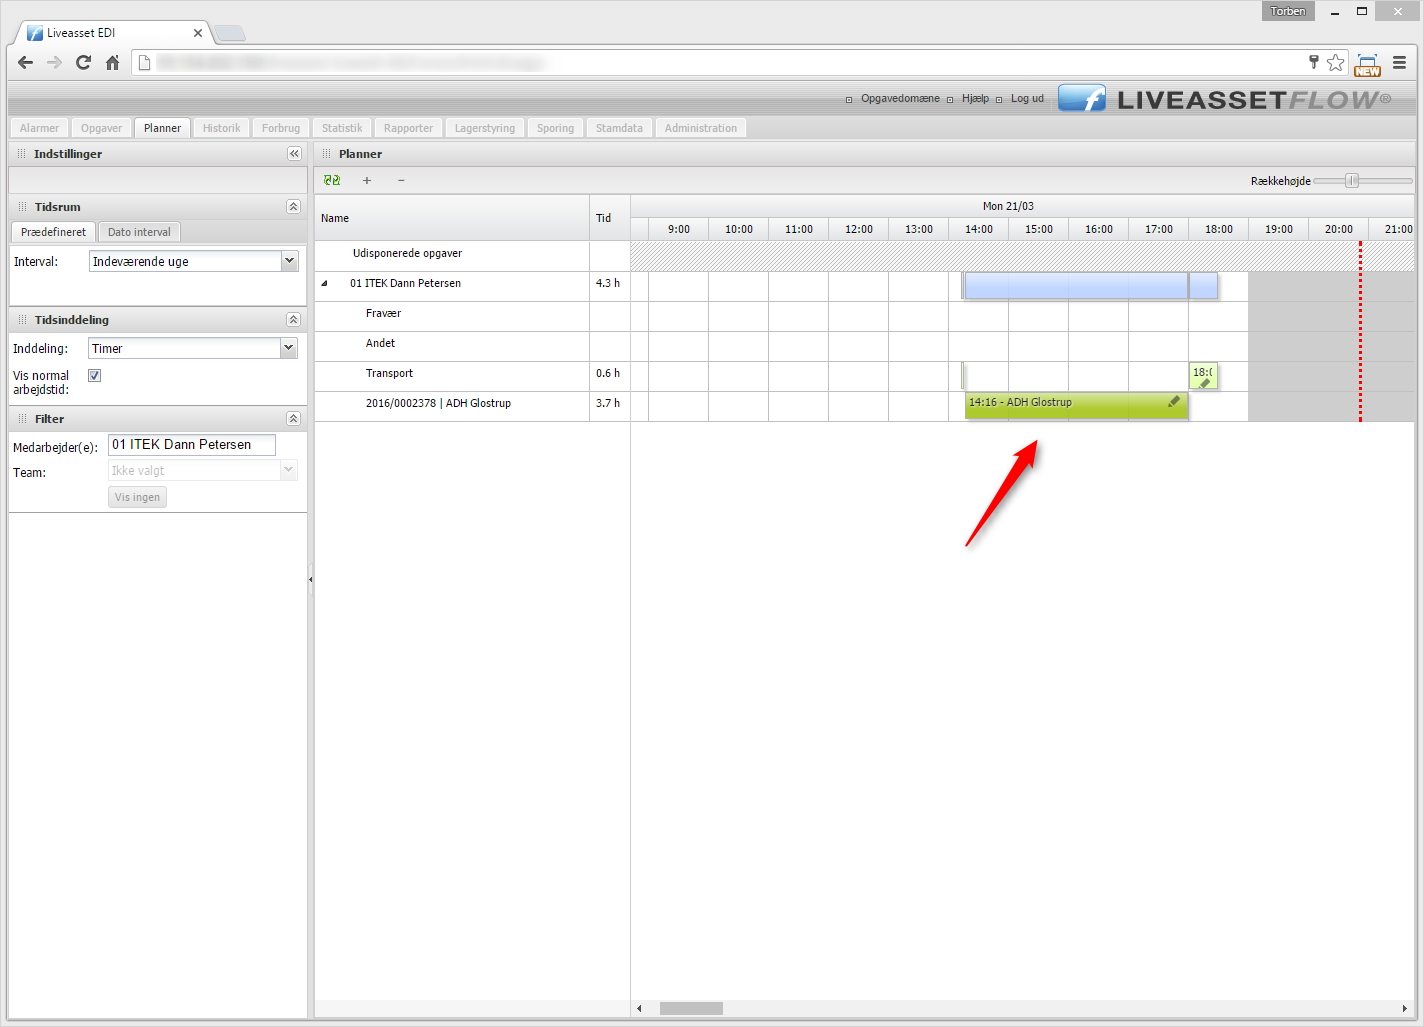Viewport: 1424px width, 1027px height.
Task: Click the Log ud link
Action: point(1026,99)
